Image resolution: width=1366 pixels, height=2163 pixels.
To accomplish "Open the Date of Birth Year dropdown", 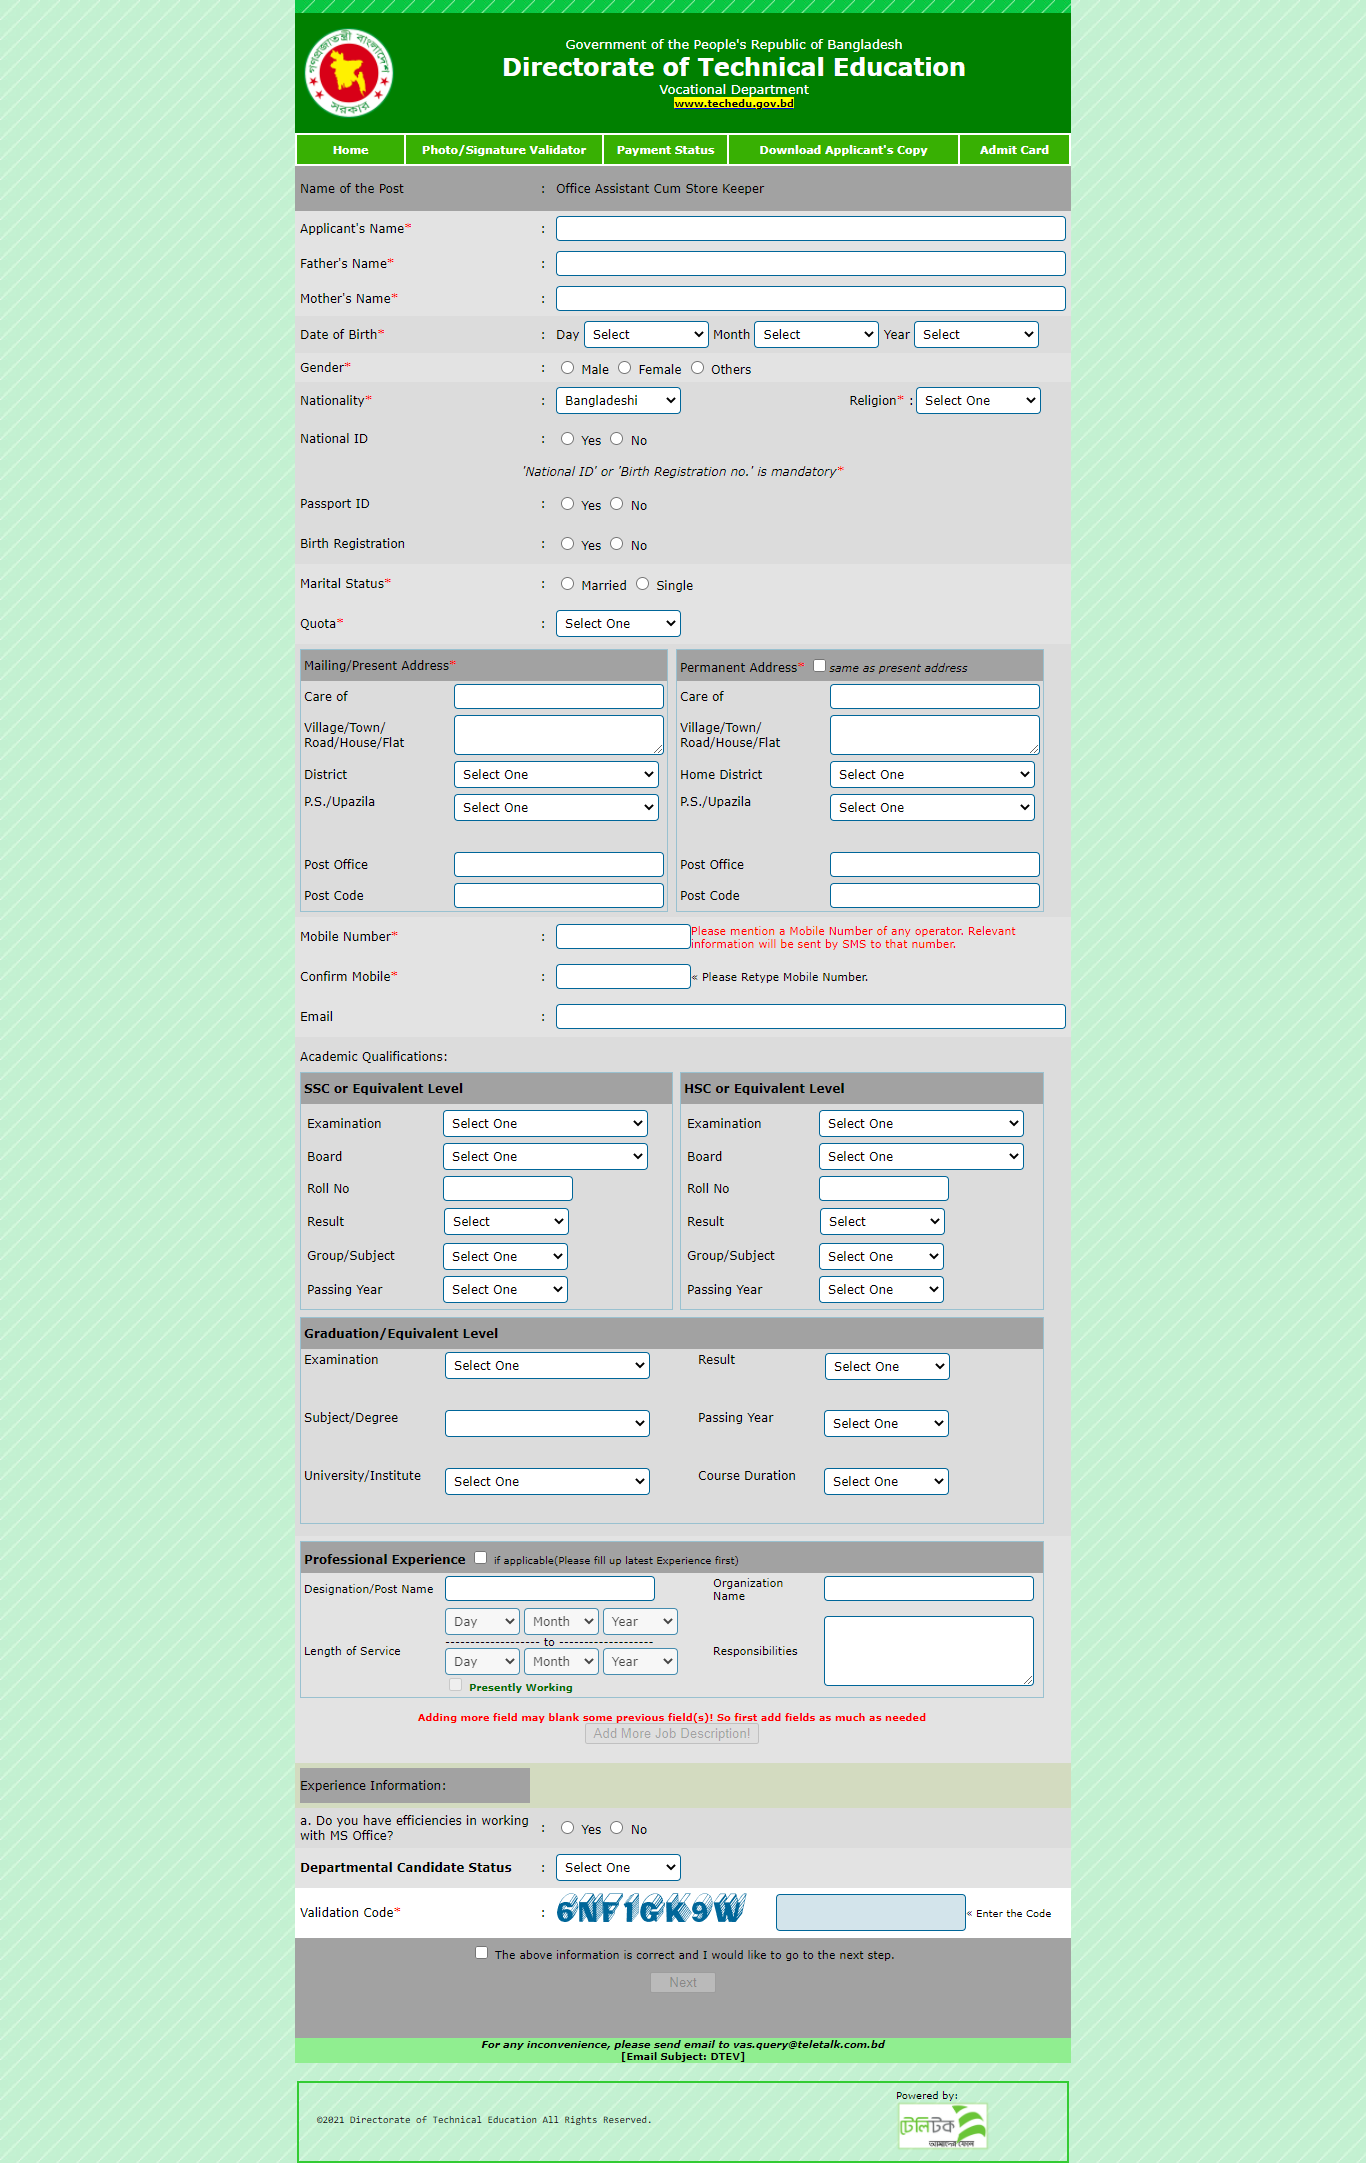I will pos(976,335).
